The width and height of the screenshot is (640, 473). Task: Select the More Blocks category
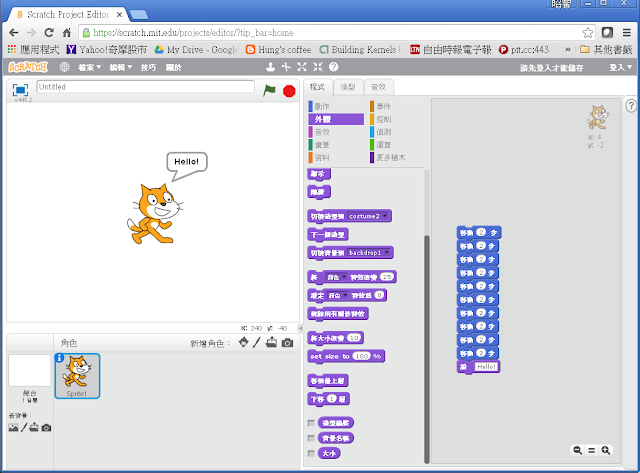tap(397, 157)
